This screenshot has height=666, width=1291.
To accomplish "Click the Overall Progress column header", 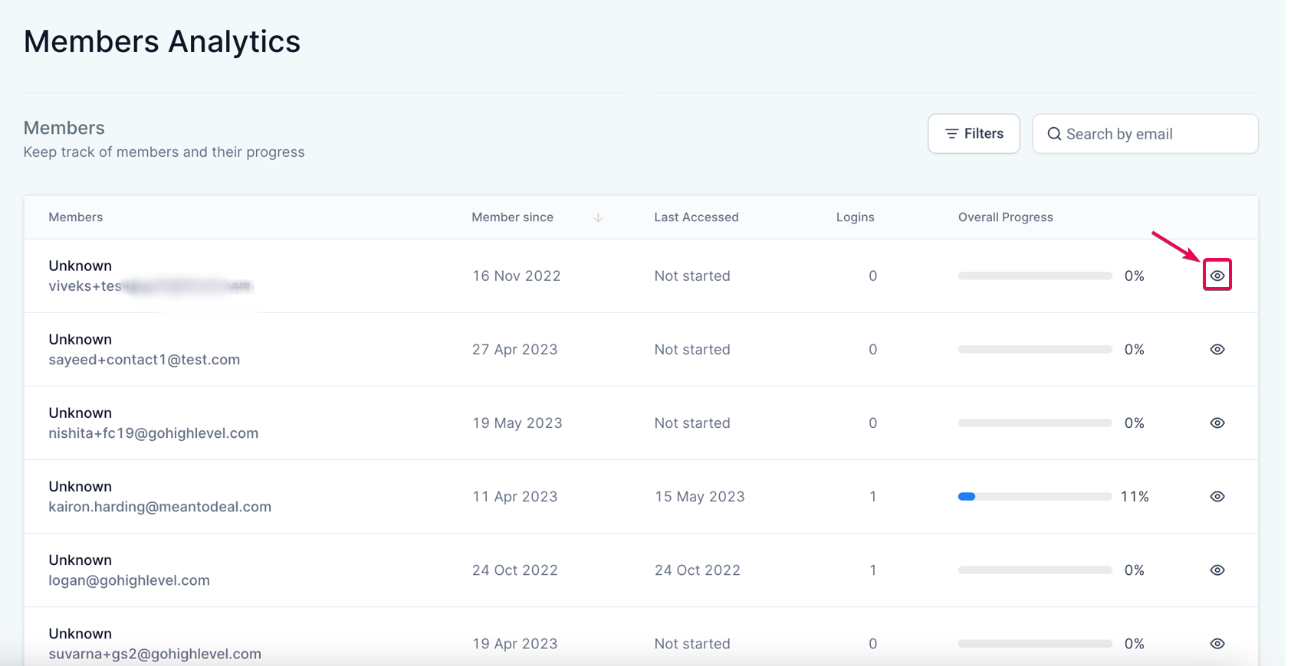I will pyautogui.click(x=1005, y=217).
